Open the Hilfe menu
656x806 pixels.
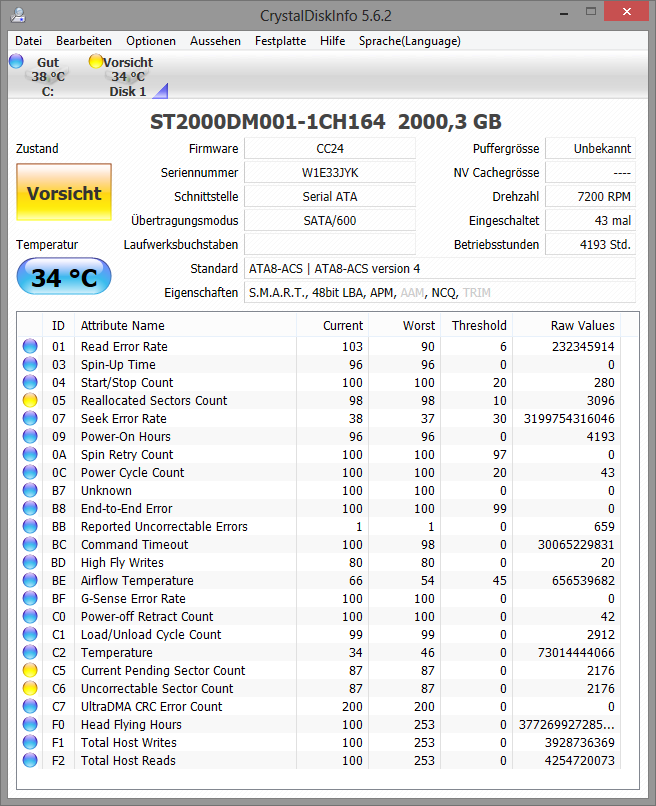click(332, 41)
